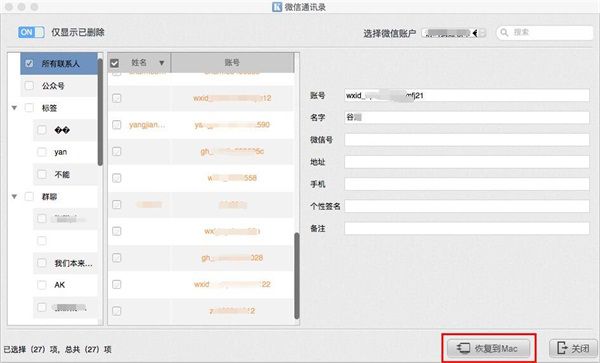Click the left category tree scrollbar
Viewport: 600px width, 363px height.
100,112
